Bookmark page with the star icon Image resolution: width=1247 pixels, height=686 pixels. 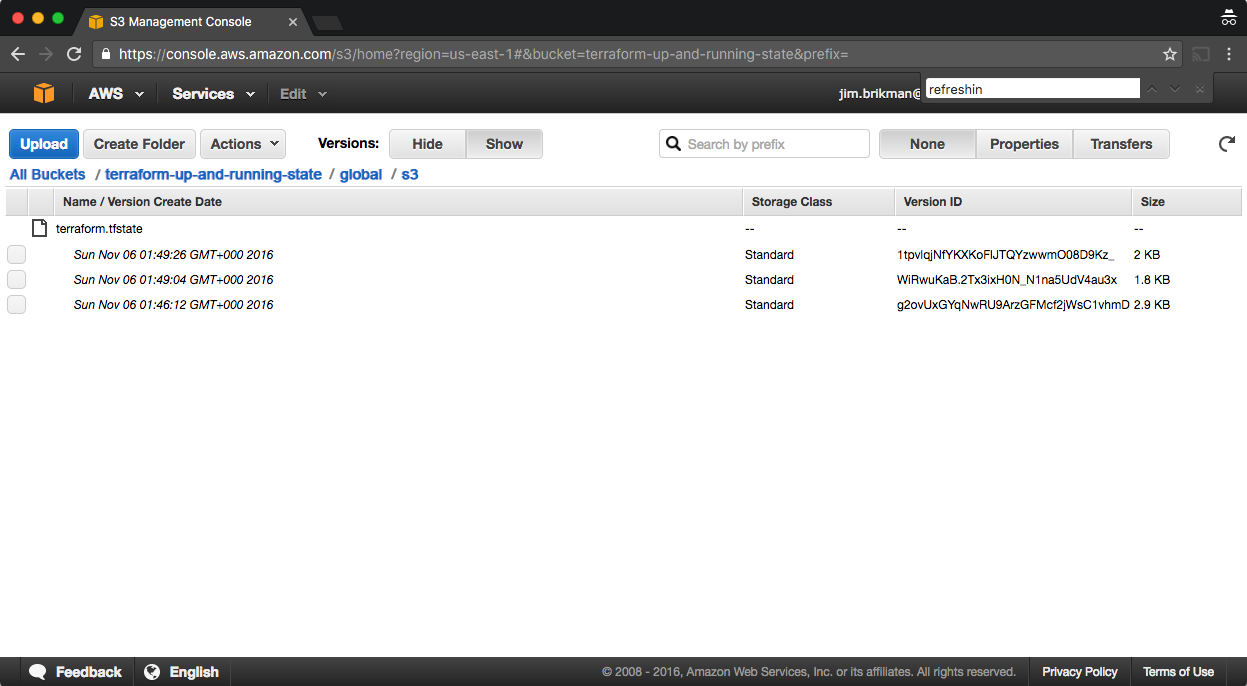pos(1169,54)
